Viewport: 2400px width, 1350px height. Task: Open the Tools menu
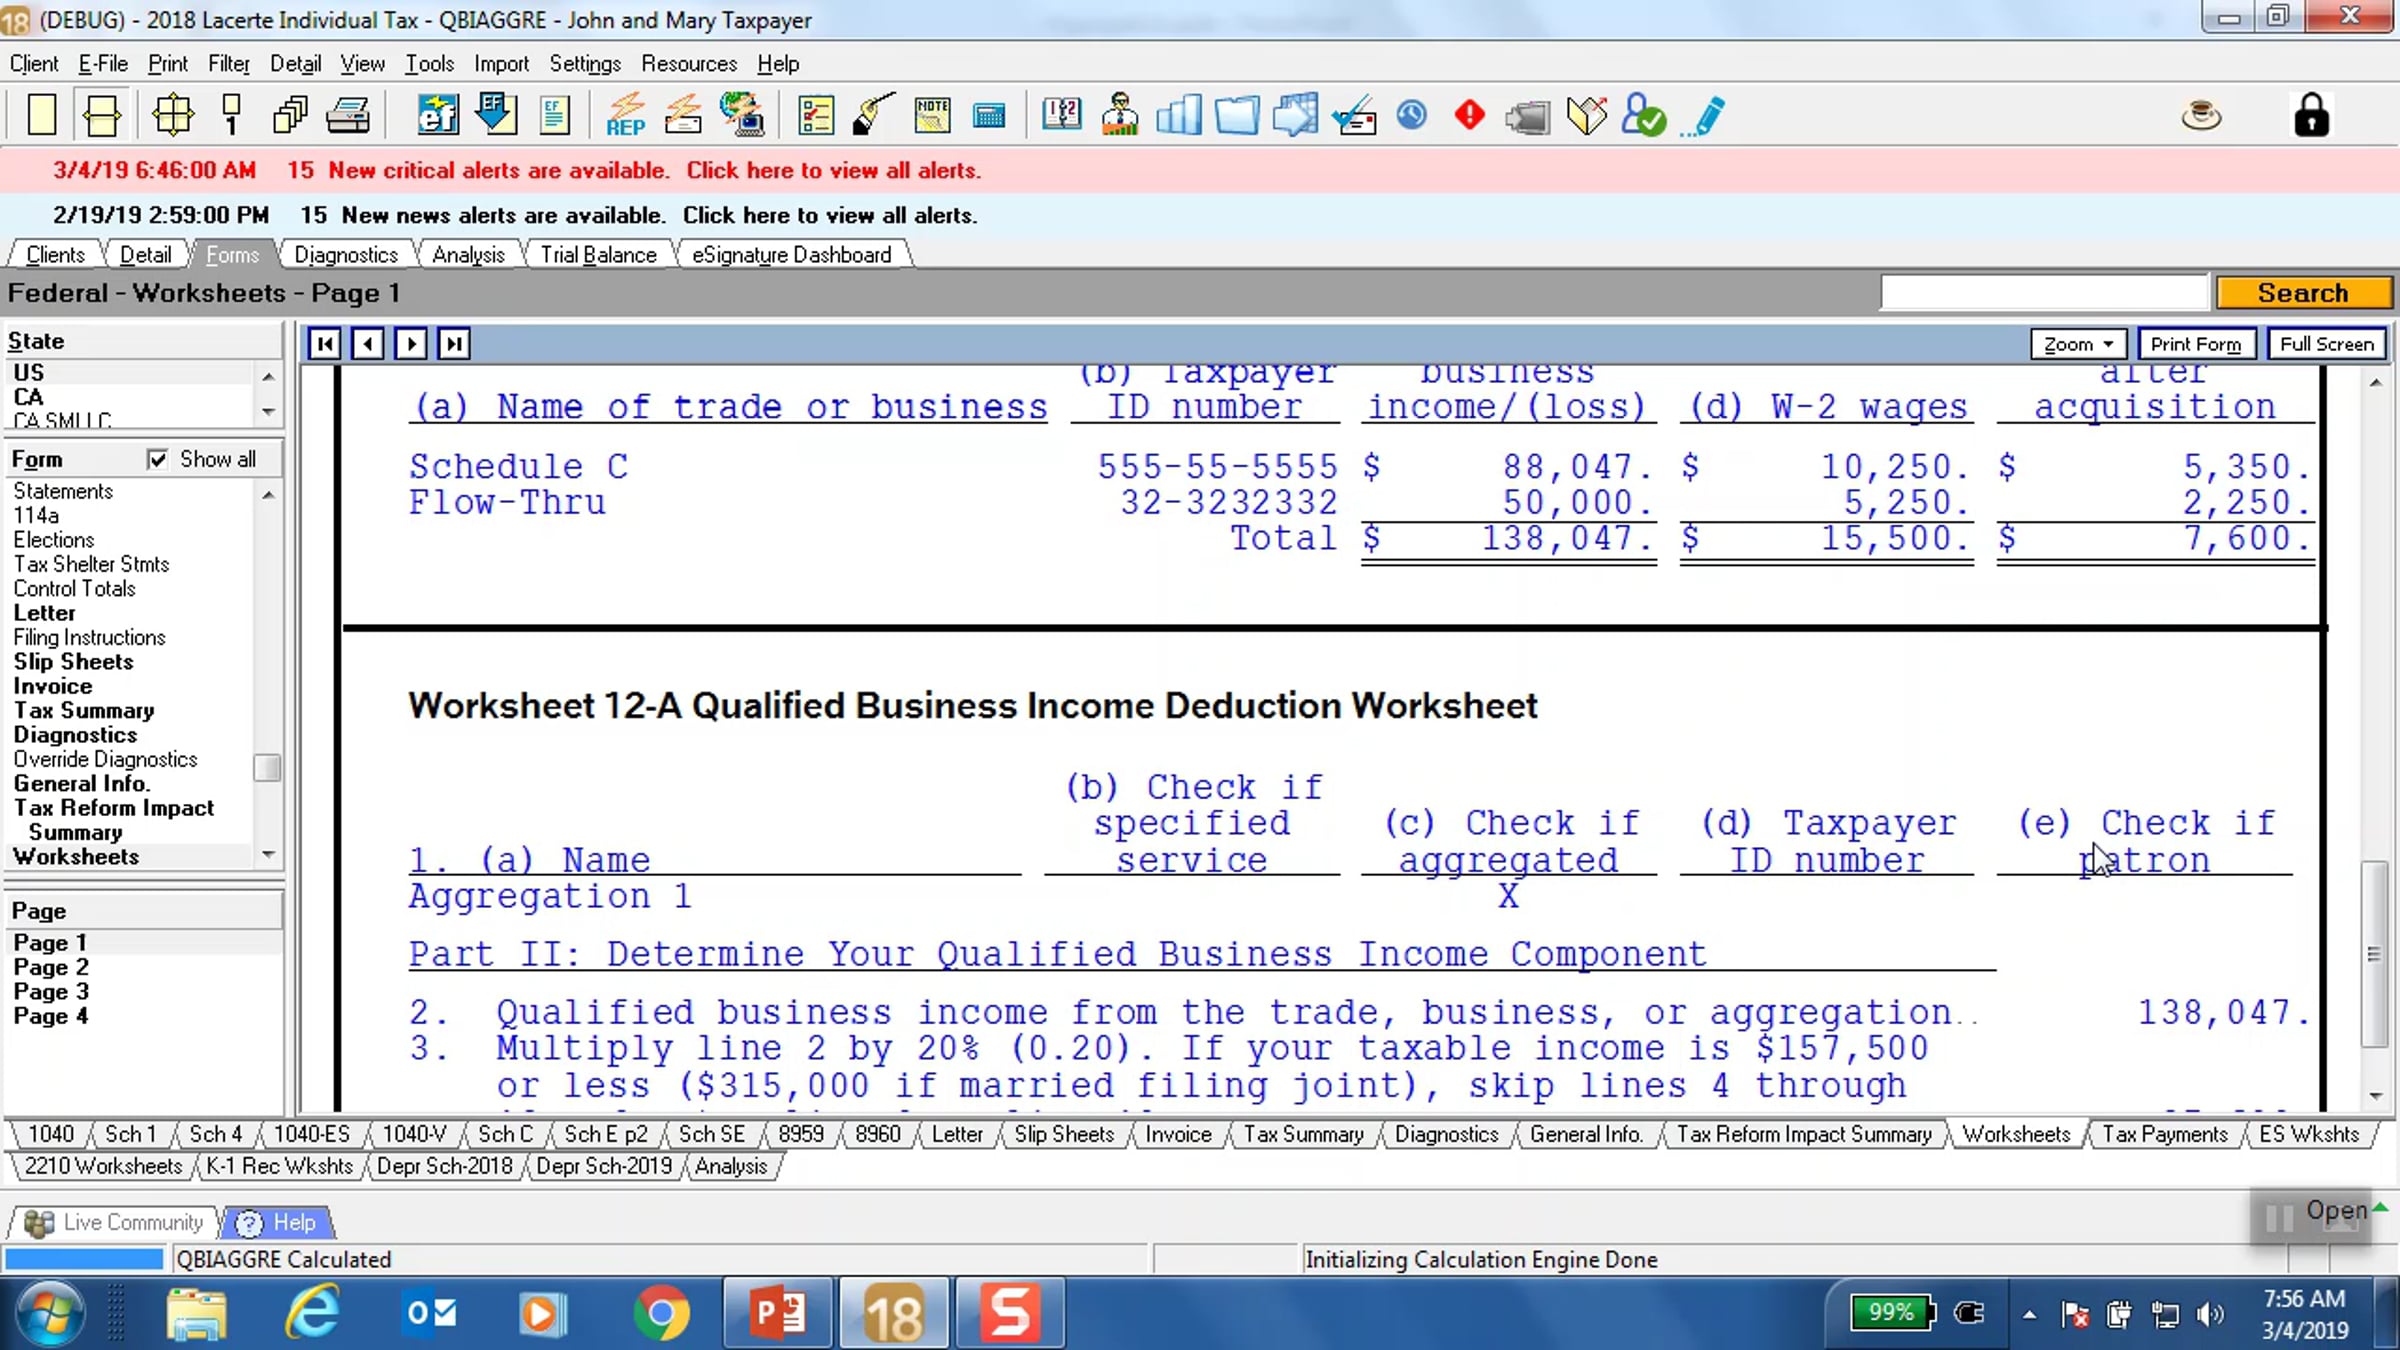point(429,64)
